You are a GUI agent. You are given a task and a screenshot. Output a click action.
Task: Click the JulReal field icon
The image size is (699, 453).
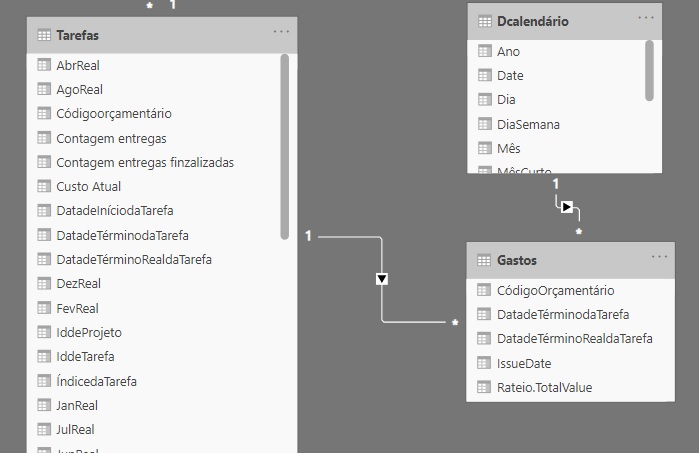pos(44,429)
